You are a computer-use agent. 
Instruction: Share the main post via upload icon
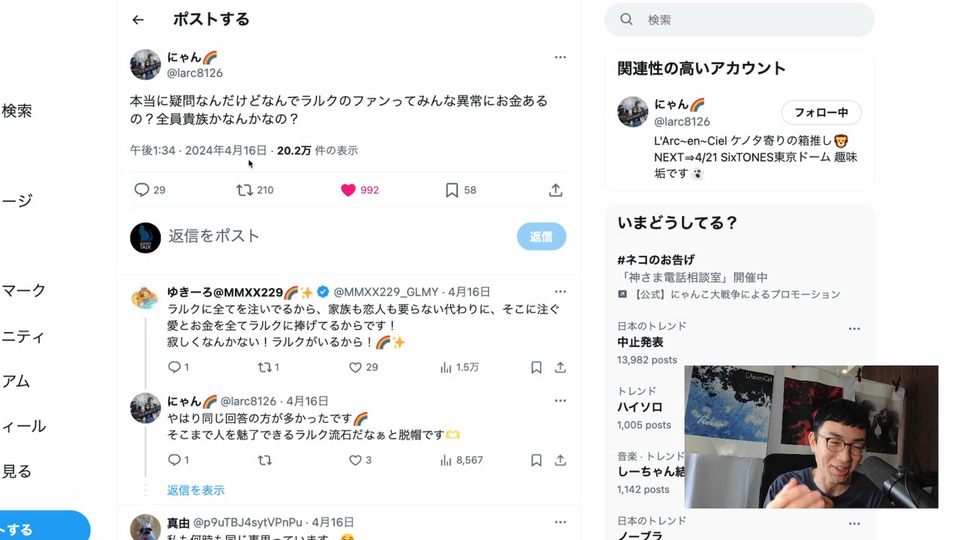pos(555,190)
